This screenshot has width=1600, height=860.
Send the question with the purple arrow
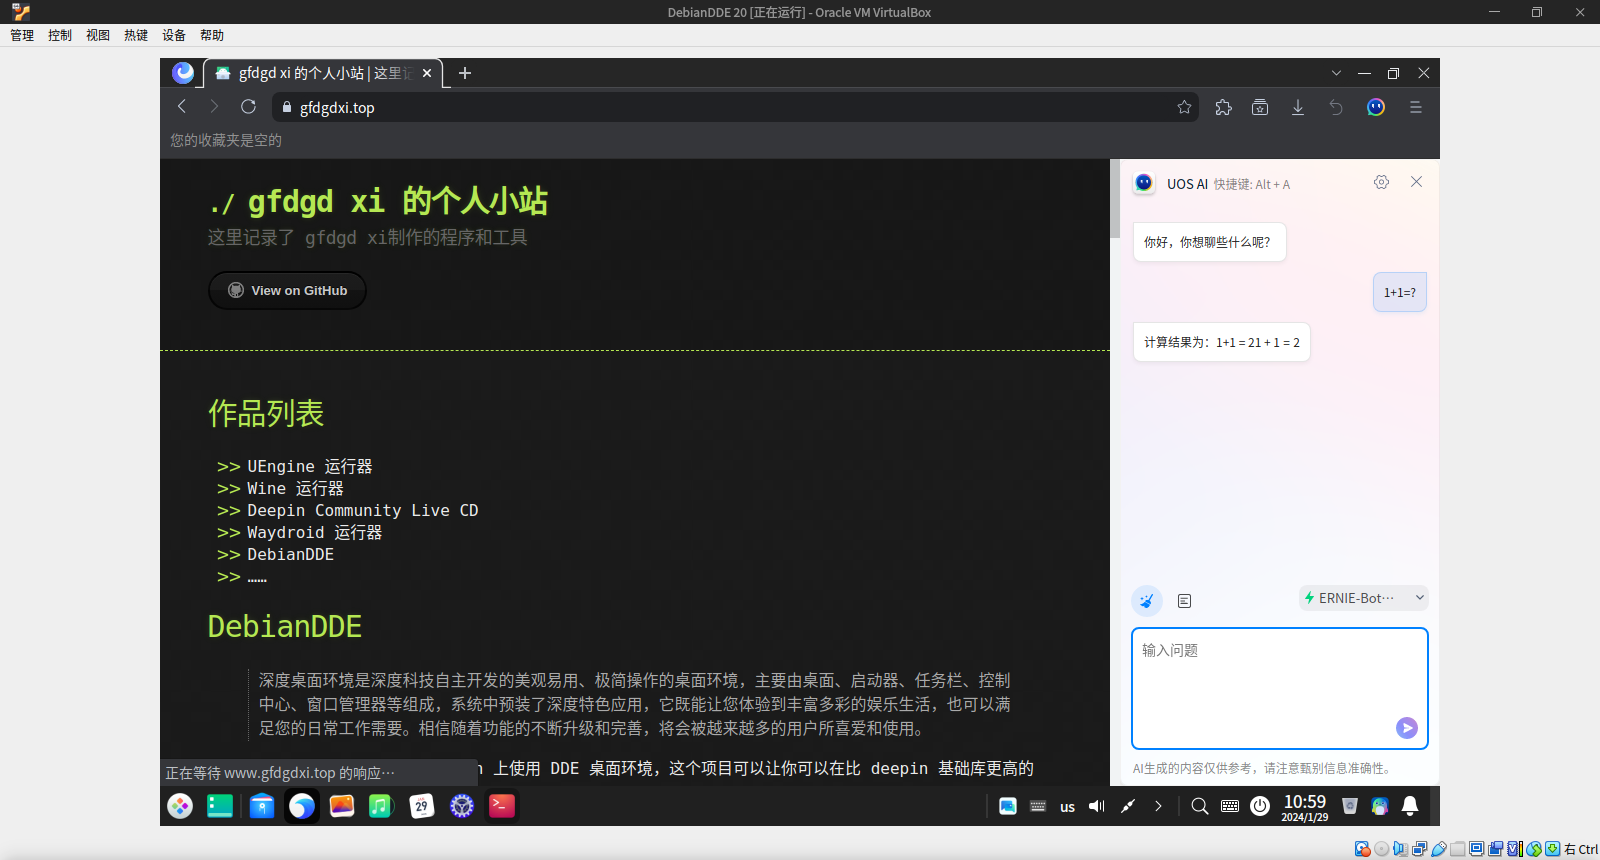tap(1407, 728)
